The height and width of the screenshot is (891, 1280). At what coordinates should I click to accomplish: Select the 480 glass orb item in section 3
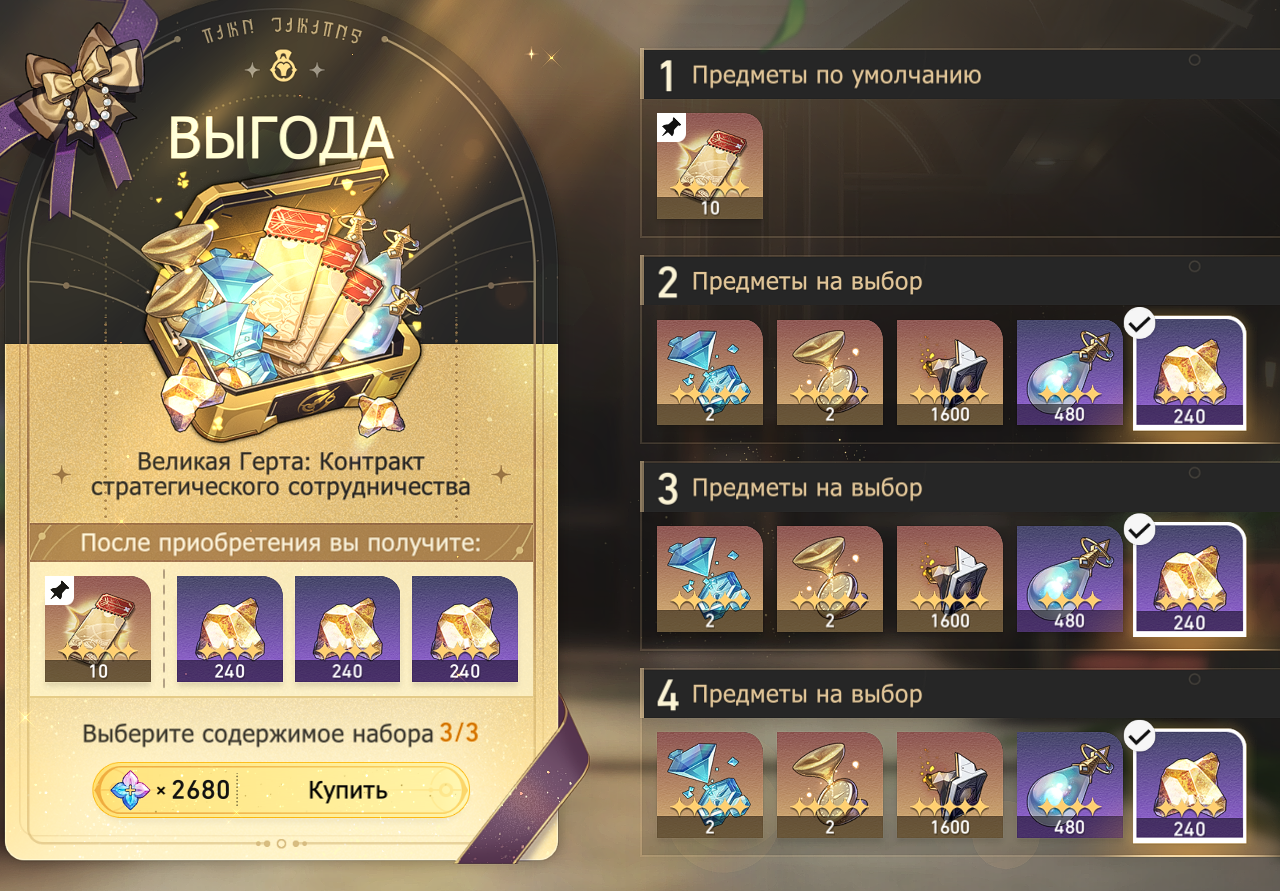coord(1070,579)
